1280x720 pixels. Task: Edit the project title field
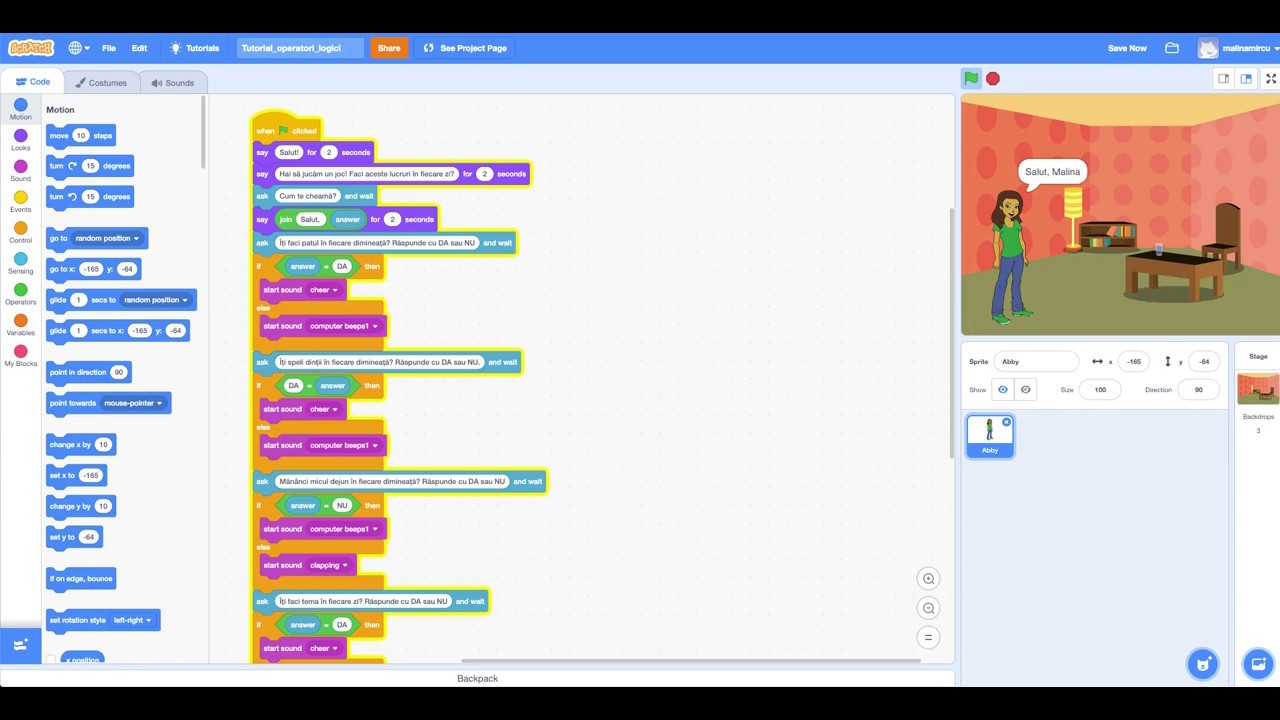coord(300,48)
